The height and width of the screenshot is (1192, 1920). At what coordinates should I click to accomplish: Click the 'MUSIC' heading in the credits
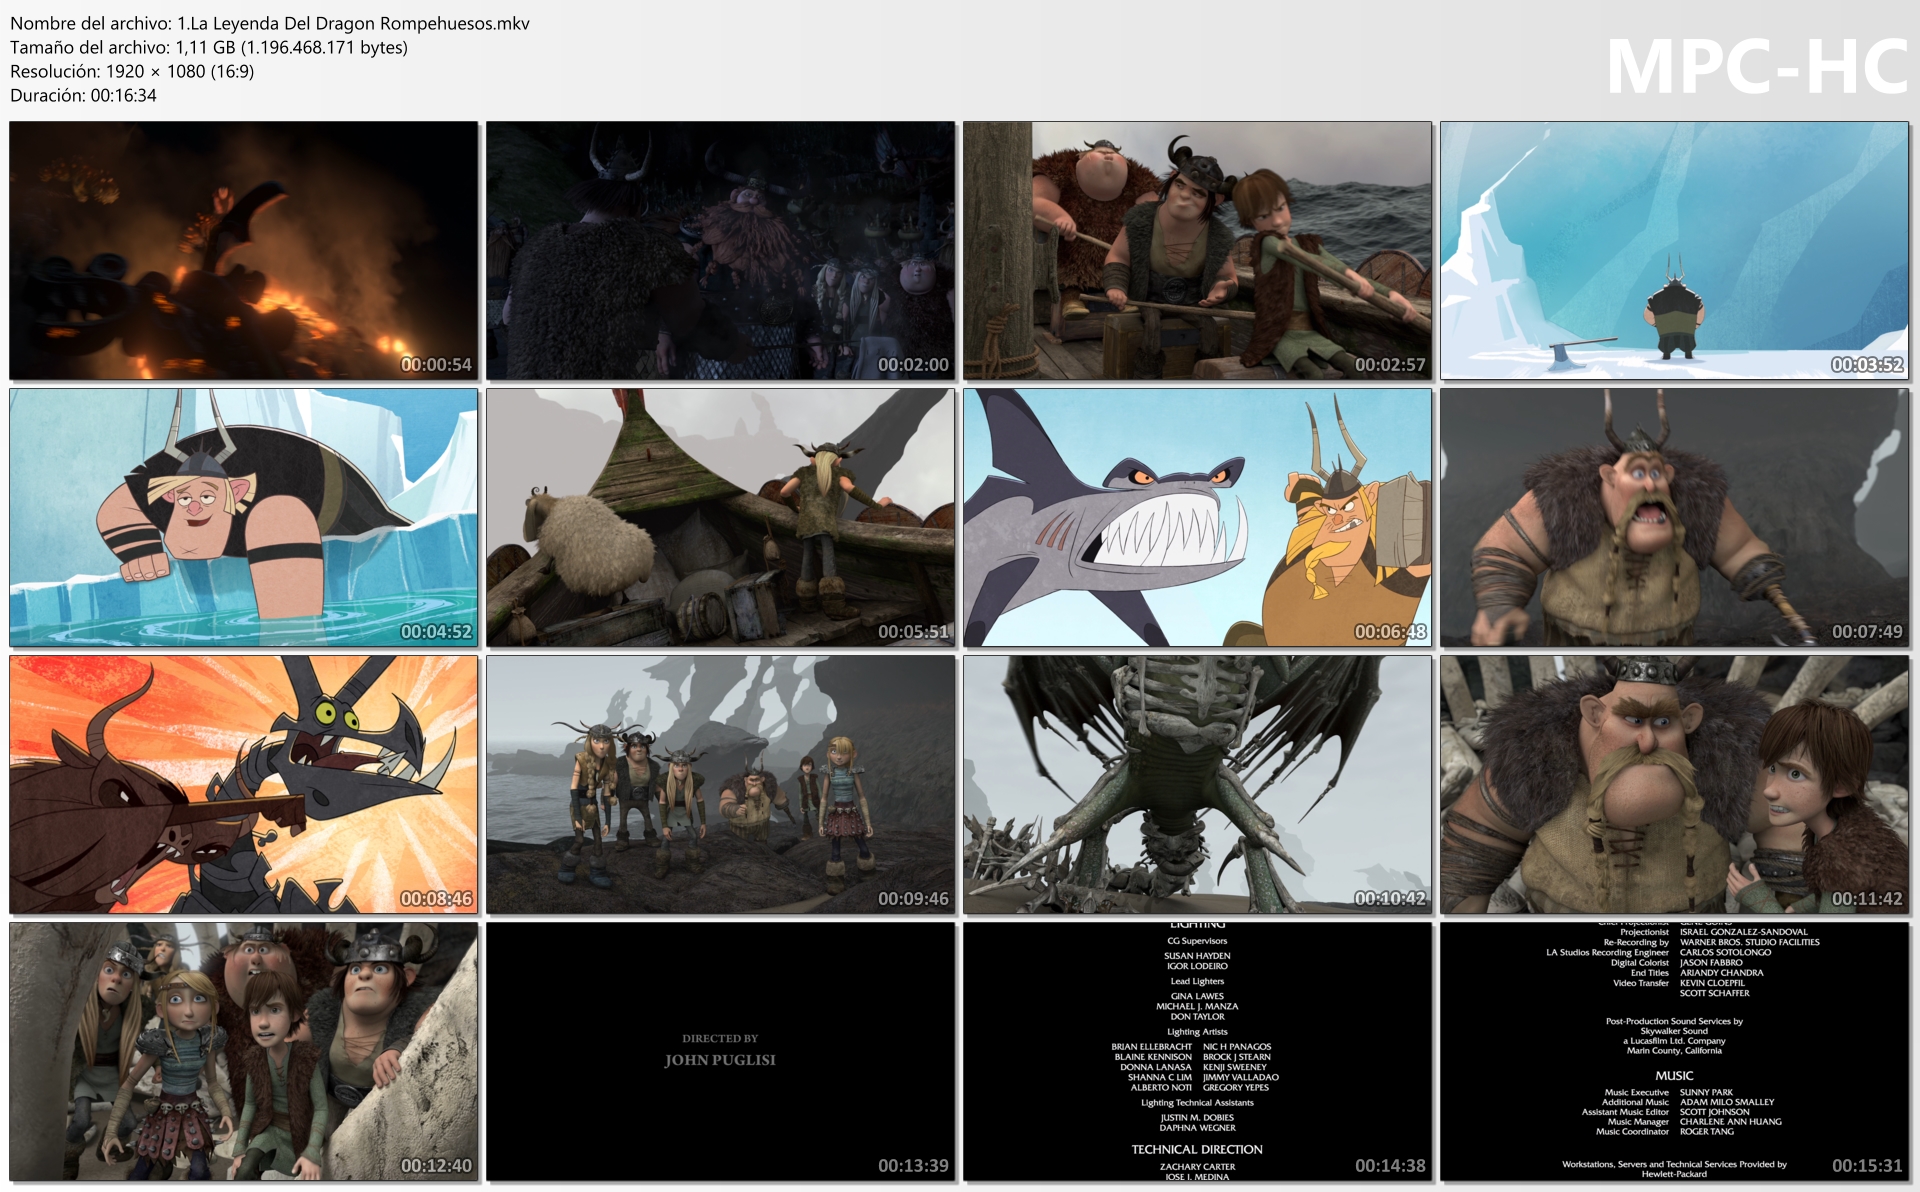[x=1674, y=1076]
